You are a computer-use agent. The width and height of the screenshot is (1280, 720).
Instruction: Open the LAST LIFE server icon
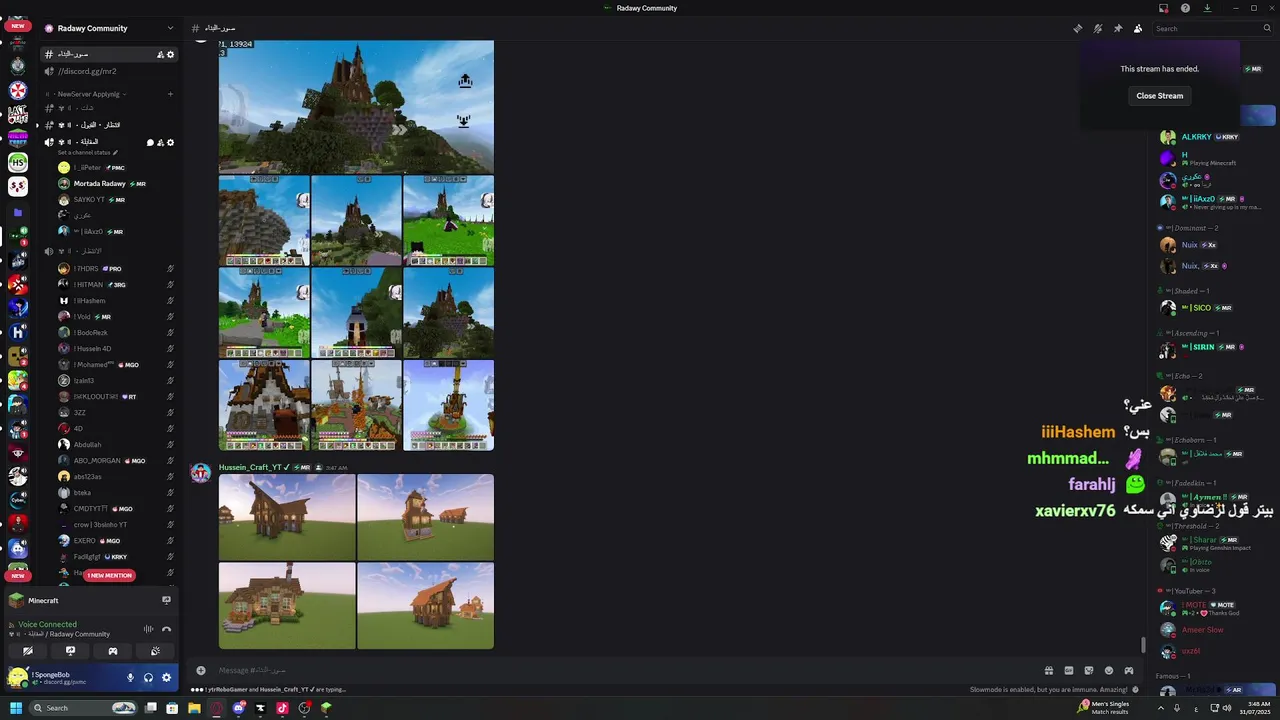click(x=17, y=115)
